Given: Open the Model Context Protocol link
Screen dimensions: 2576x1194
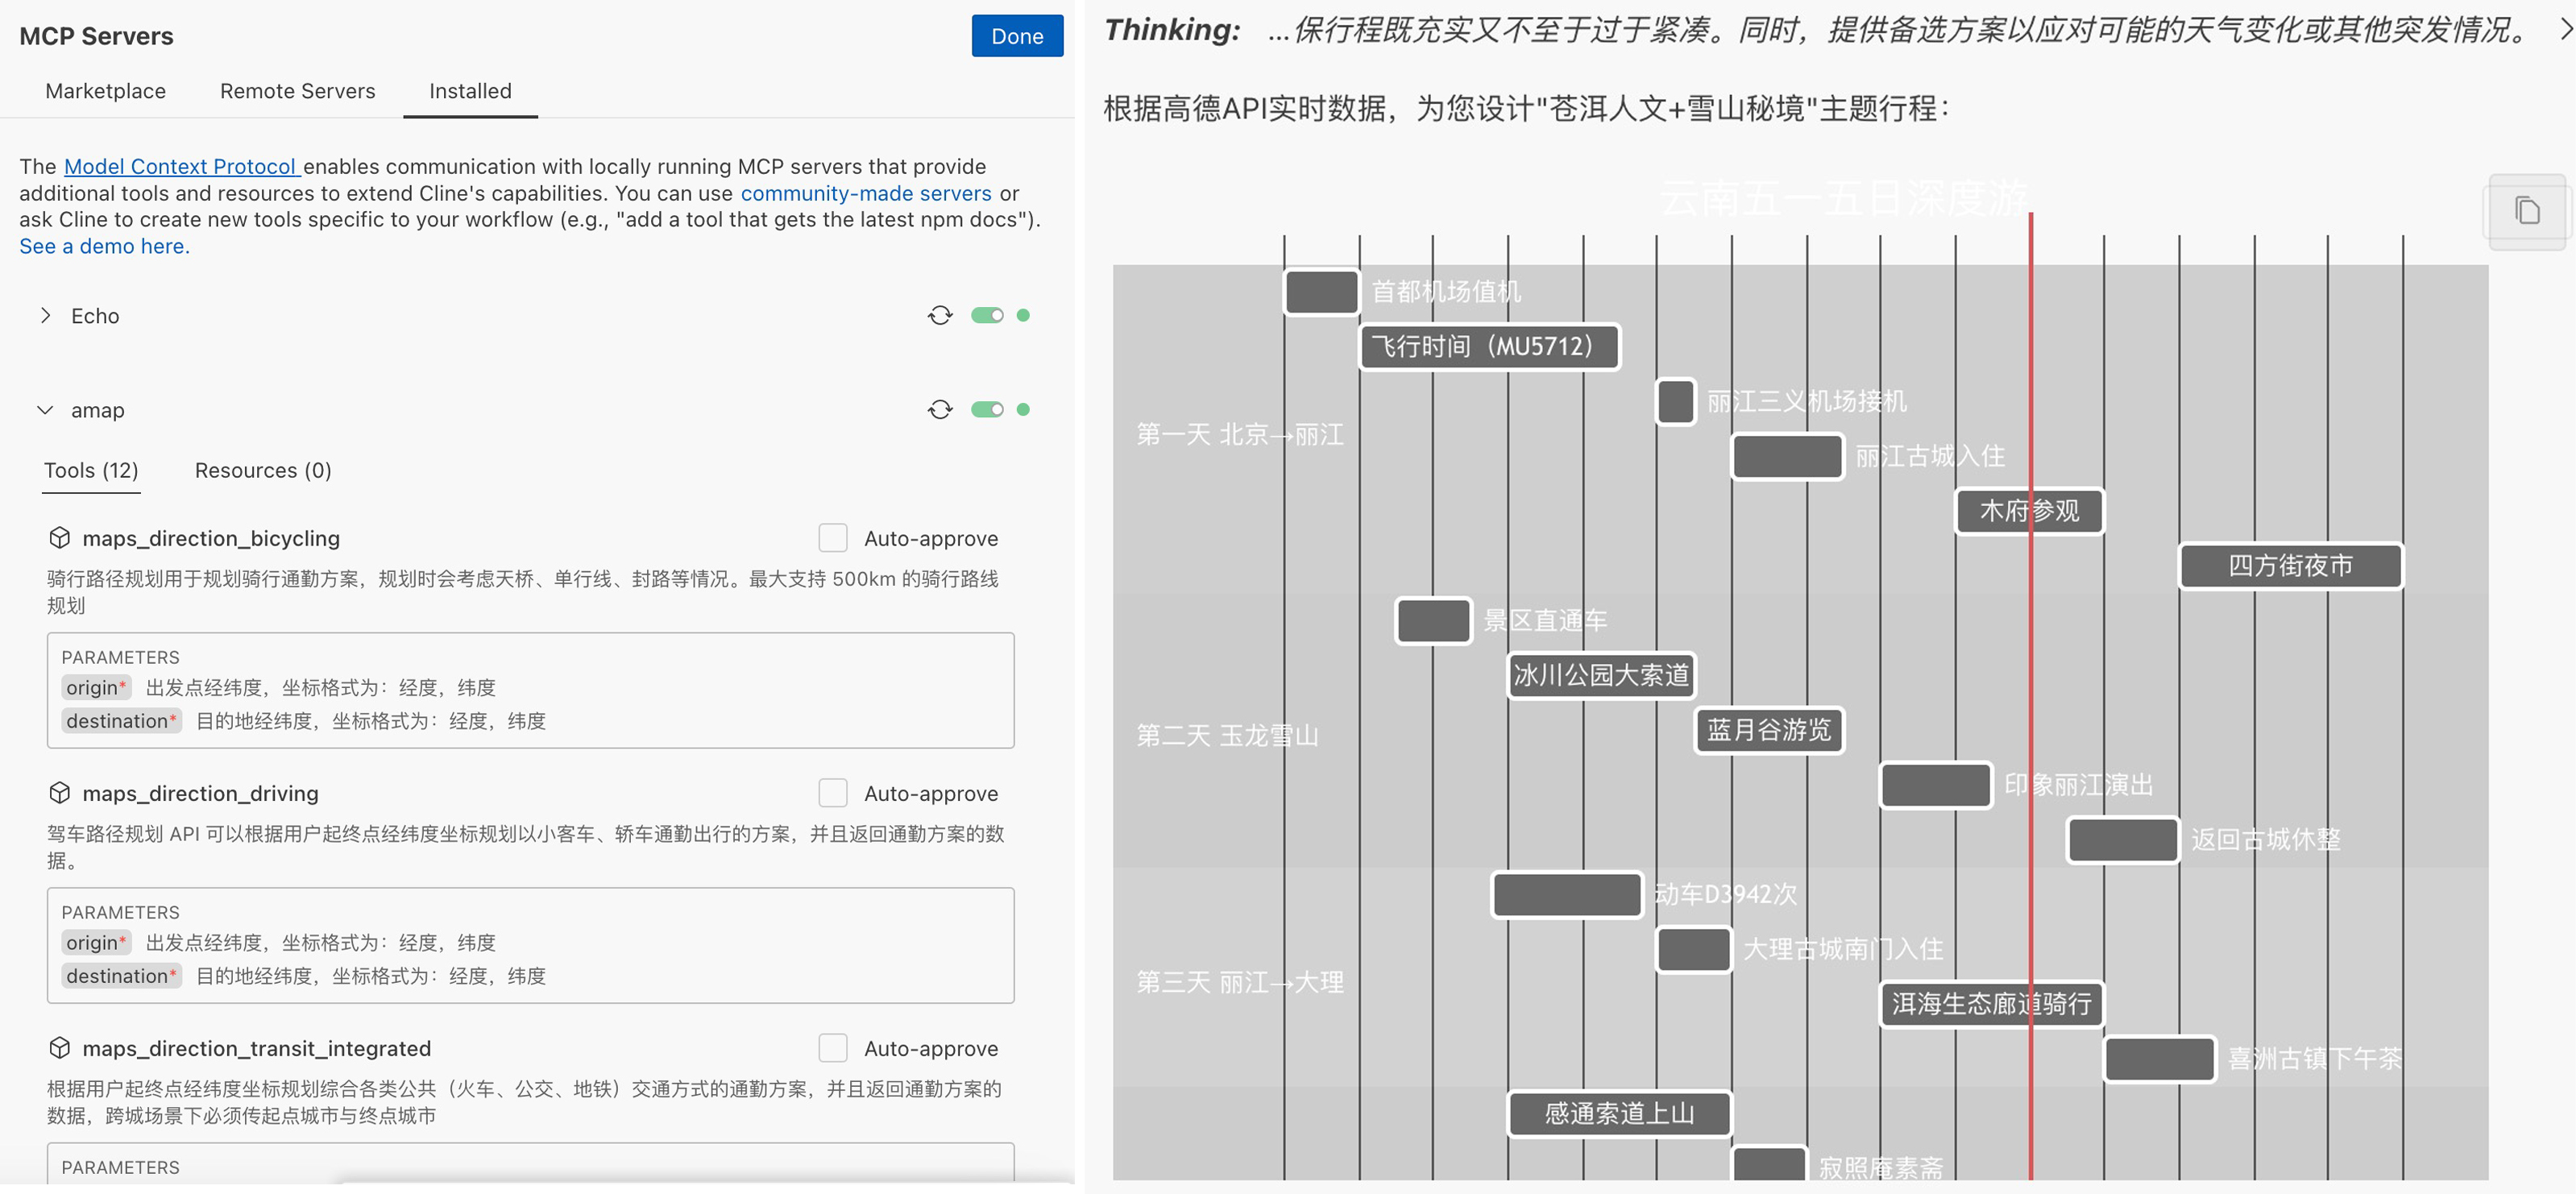Looking at the screenshot, I should pyautogui.click(x=182, y=166).
